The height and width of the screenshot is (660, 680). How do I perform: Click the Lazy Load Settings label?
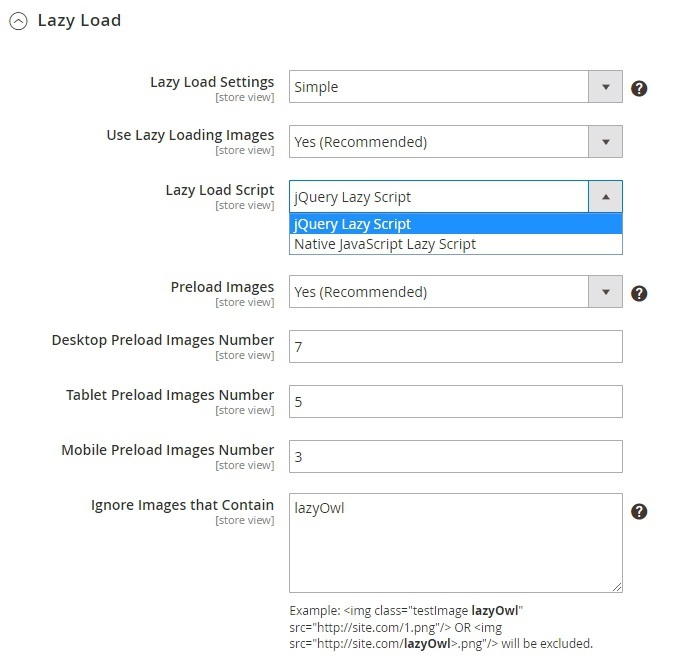pos(211,81)
